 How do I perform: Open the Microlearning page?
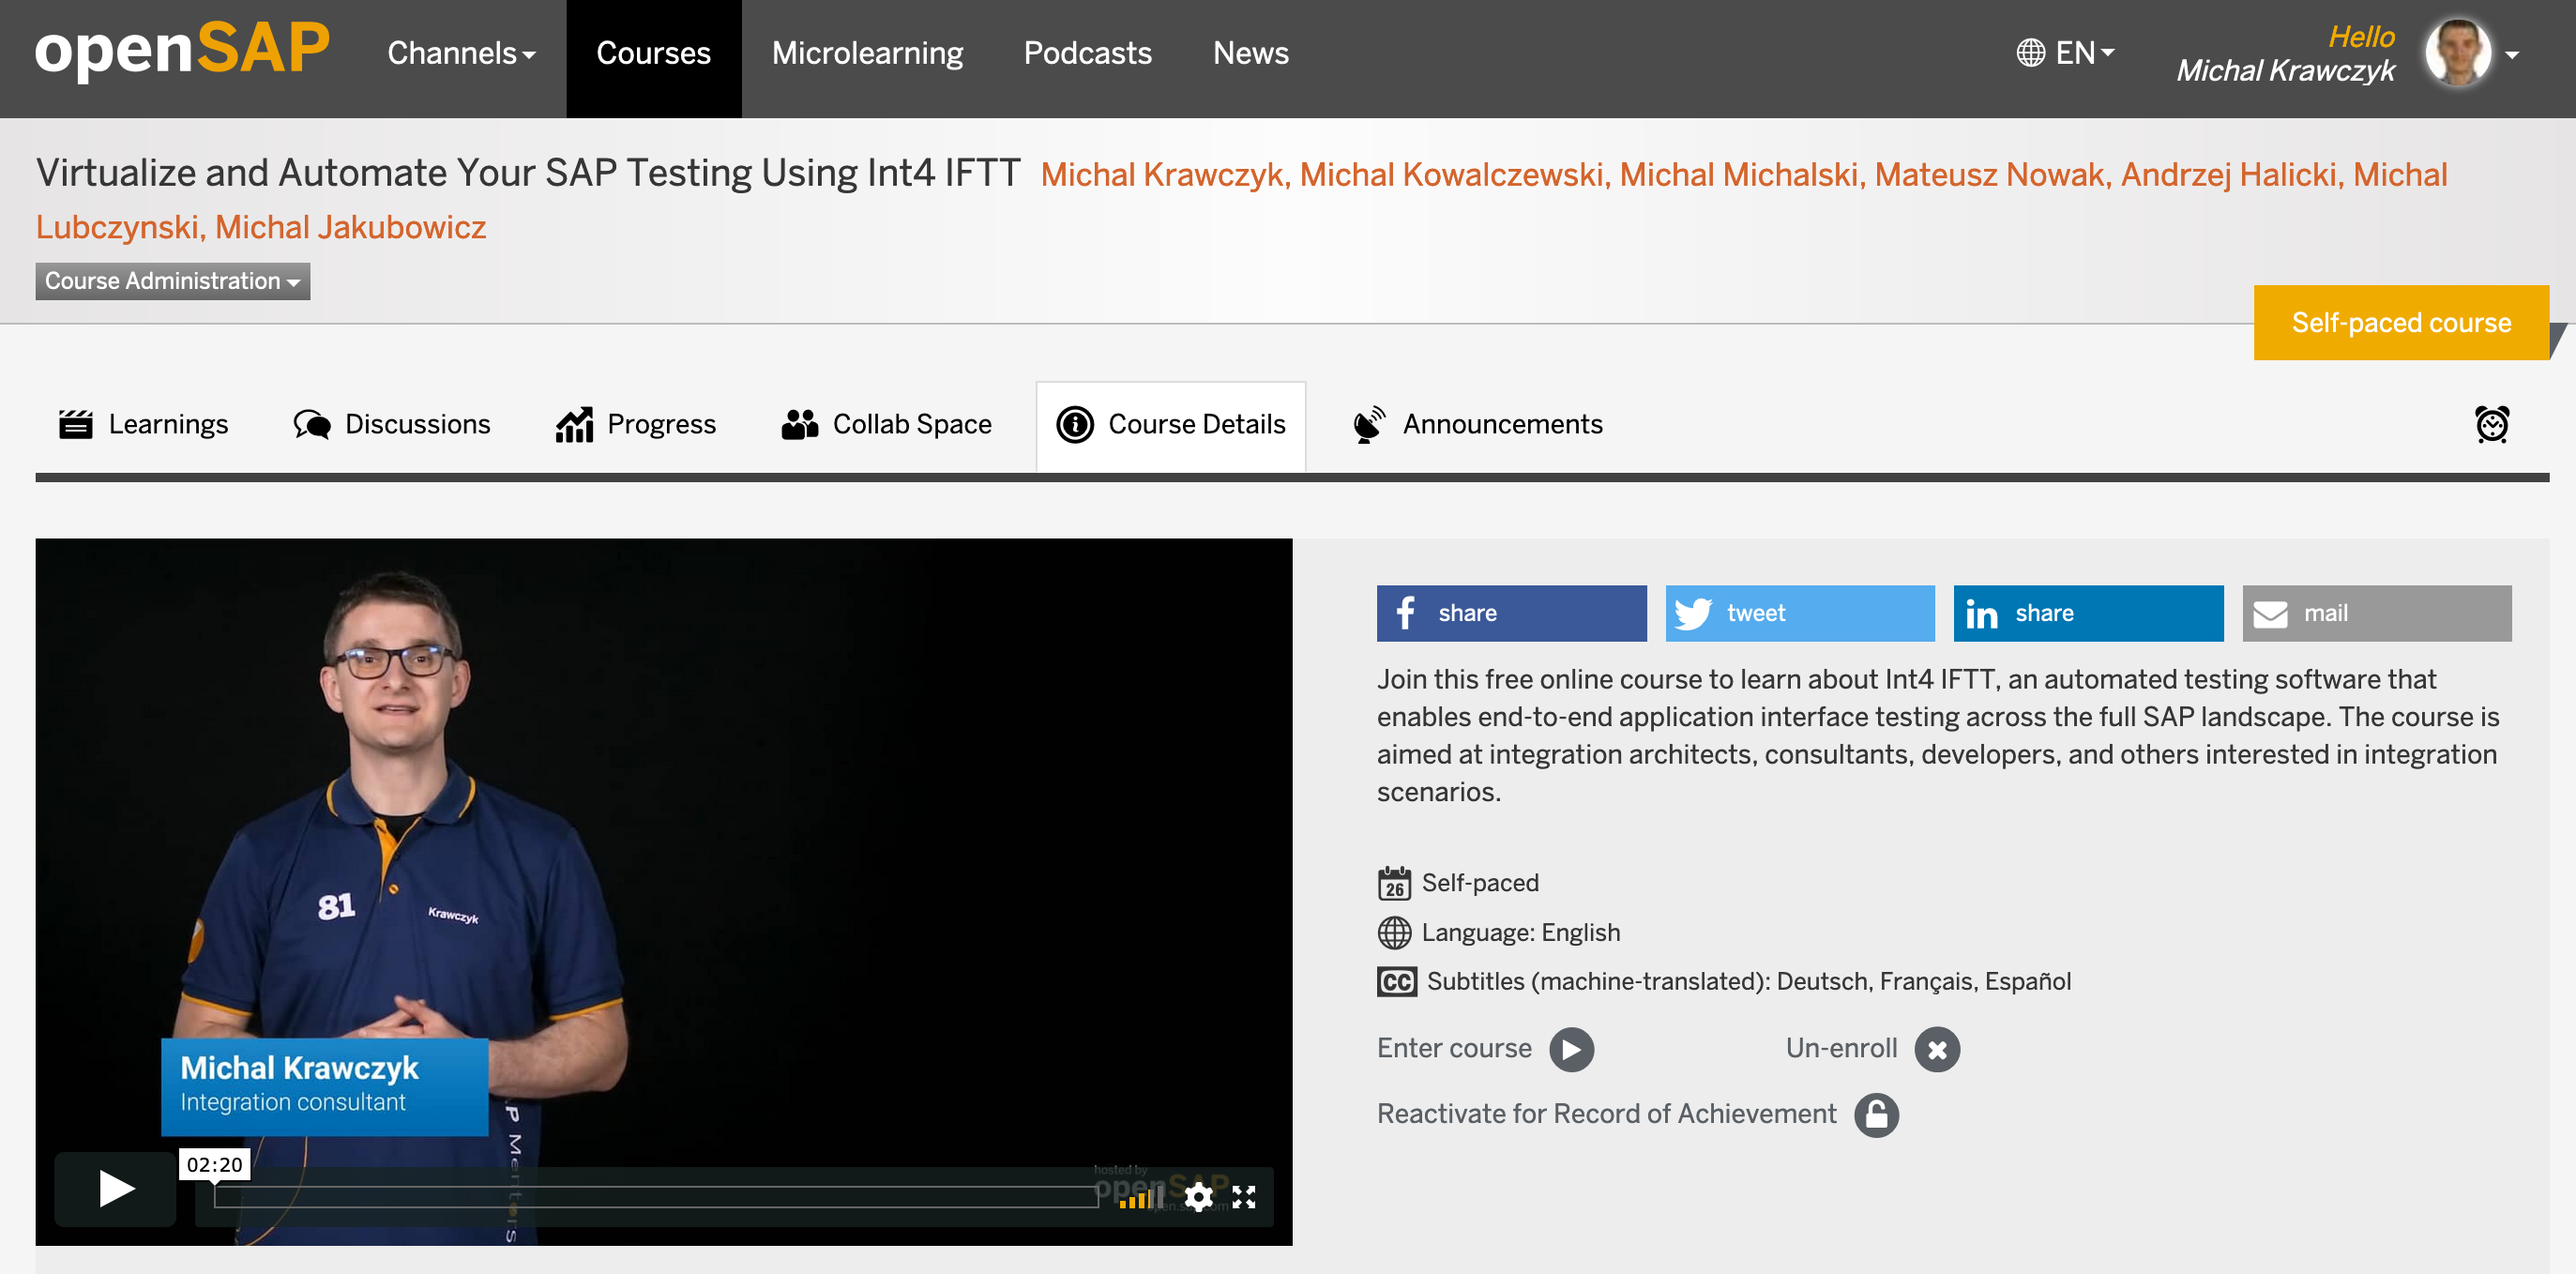[x=867, y=53]
